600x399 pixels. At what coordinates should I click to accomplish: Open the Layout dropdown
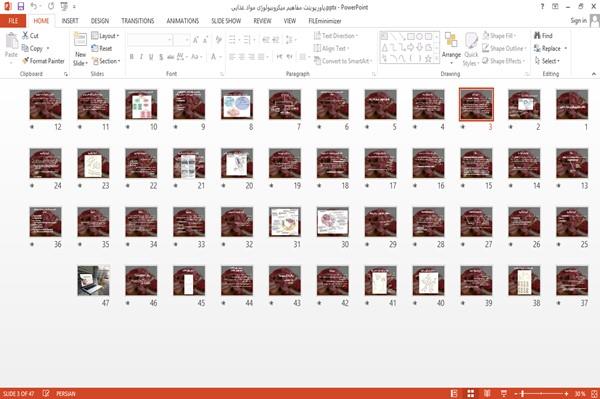pos(105,36)
